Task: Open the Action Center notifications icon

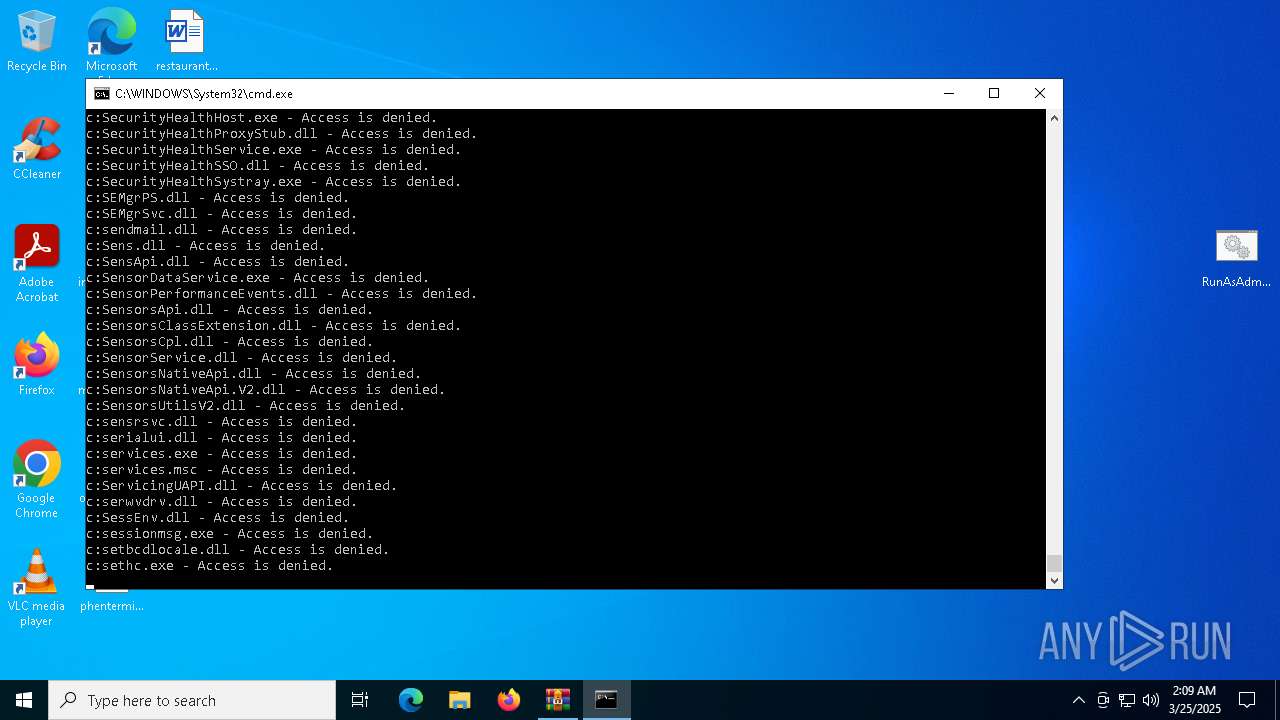Action: pos(1247,700)
